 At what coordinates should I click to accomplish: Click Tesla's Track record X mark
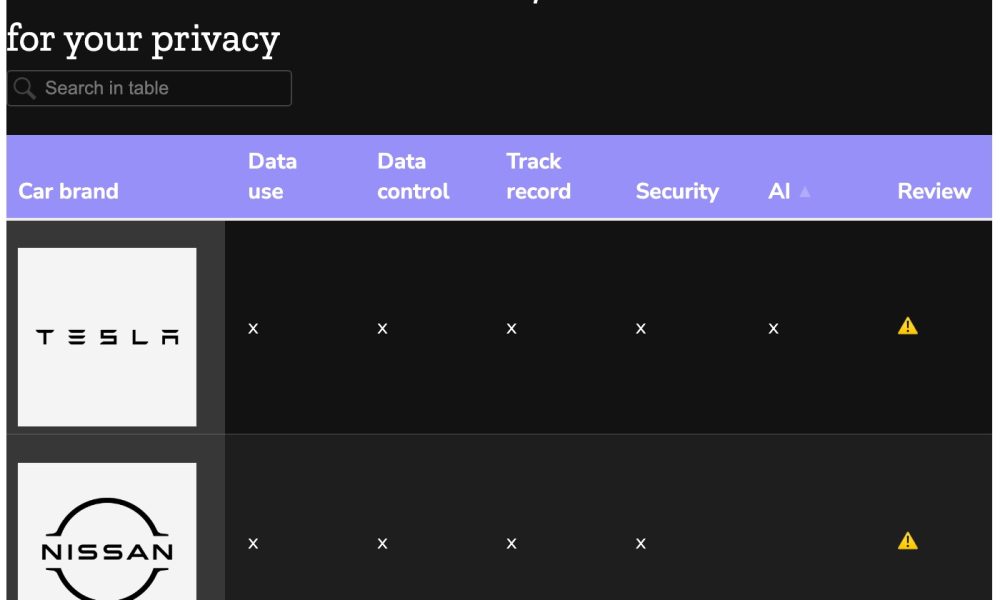tap(511, 328)
